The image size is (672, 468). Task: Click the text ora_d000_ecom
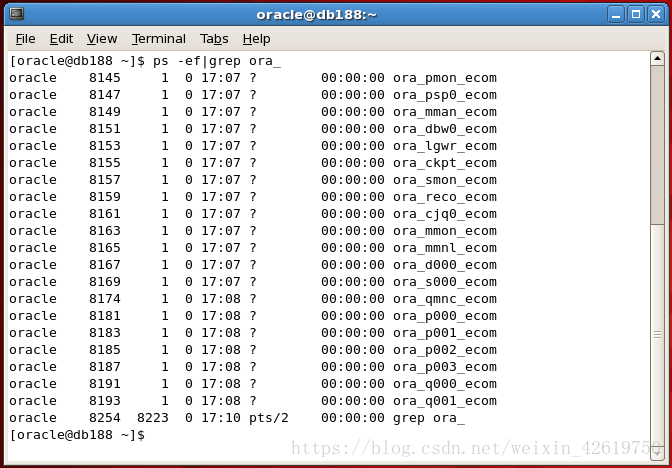(x=445, y=265)
